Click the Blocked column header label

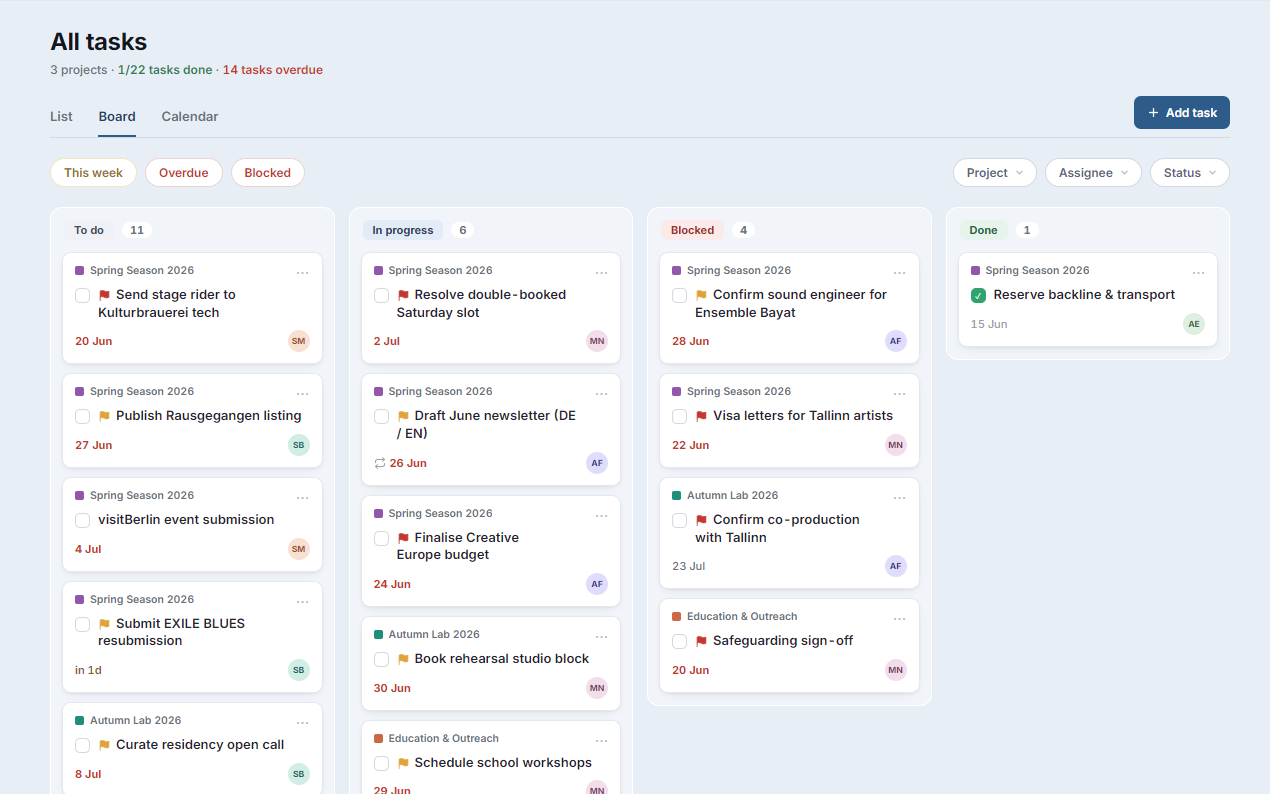point(692,230)
